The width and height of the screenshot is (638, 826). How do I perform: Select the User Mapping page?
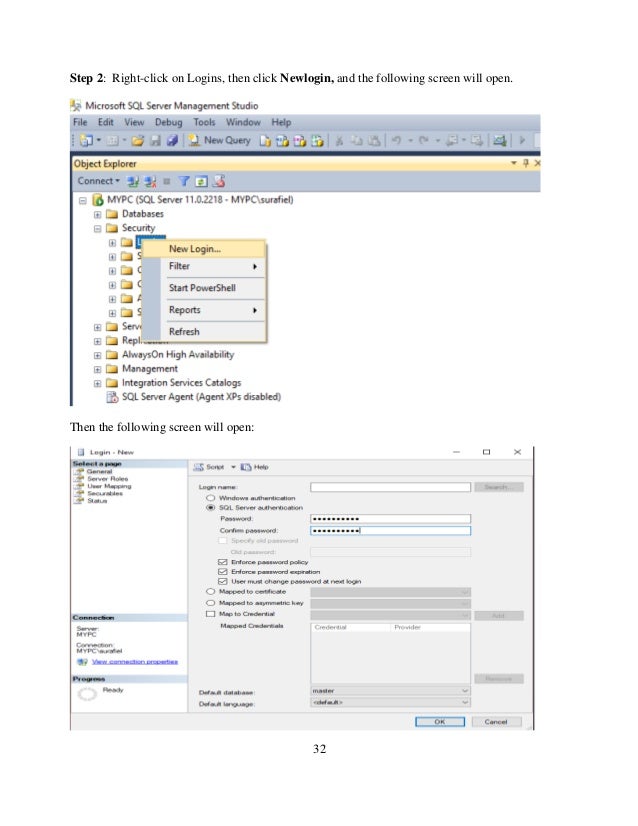pos(109,487)
